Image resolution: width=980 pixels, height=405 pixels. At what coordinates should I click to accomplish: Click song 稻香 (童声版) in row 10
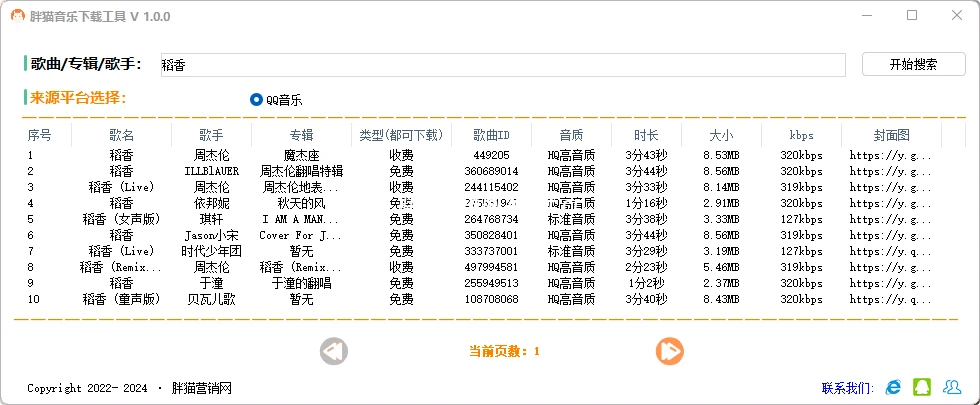[x=121, y=300]
